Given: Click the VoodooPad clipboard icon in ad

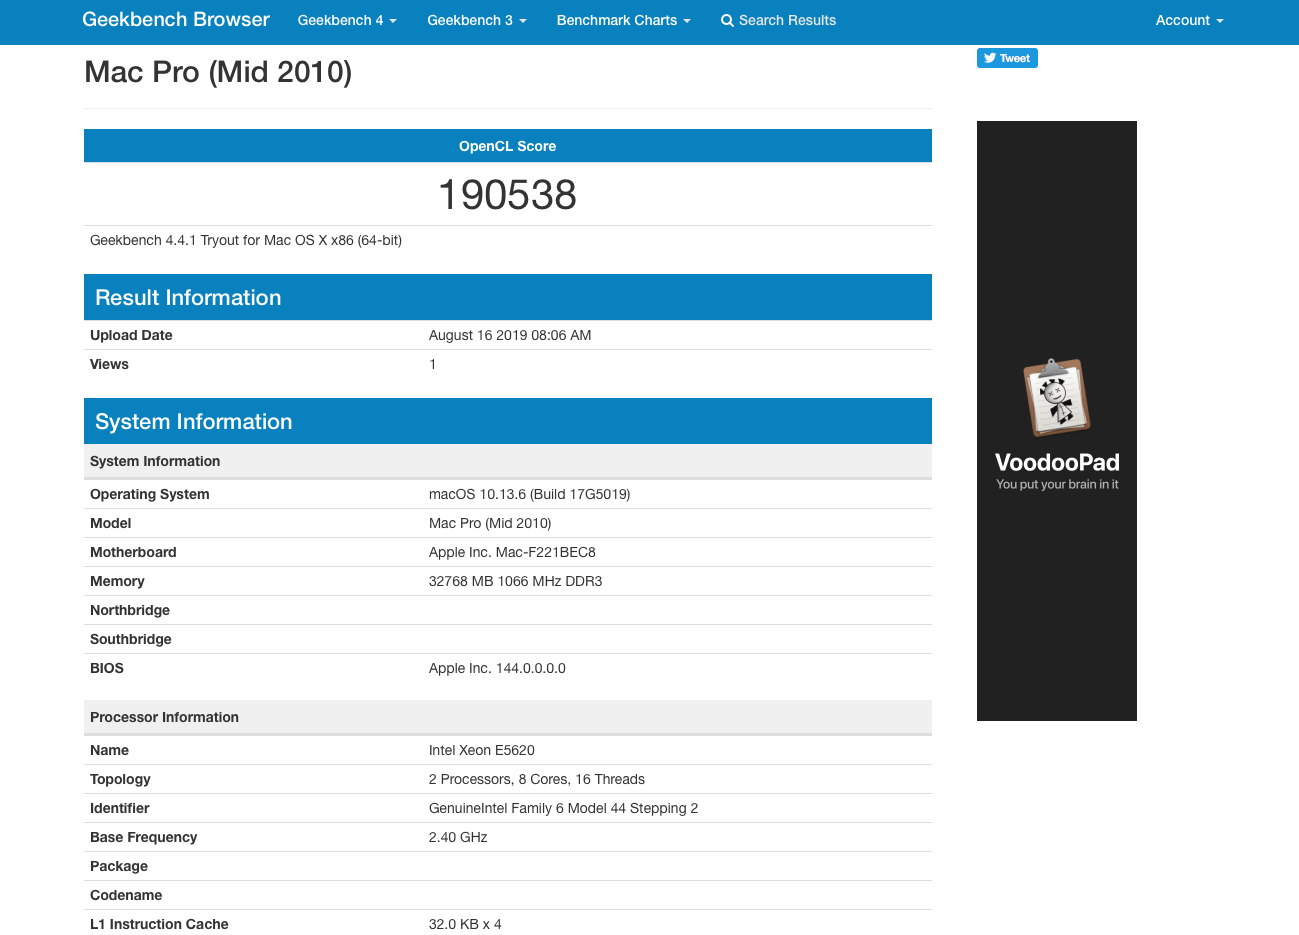Looking at the screenshot, I should click(1056, 397).
